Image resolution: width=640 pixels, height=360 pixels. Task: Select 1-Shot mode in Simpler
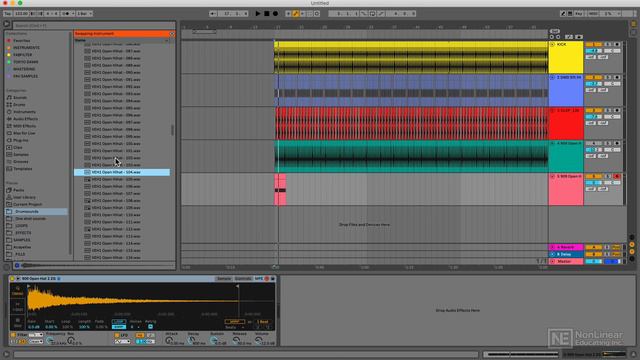(18, 307)
